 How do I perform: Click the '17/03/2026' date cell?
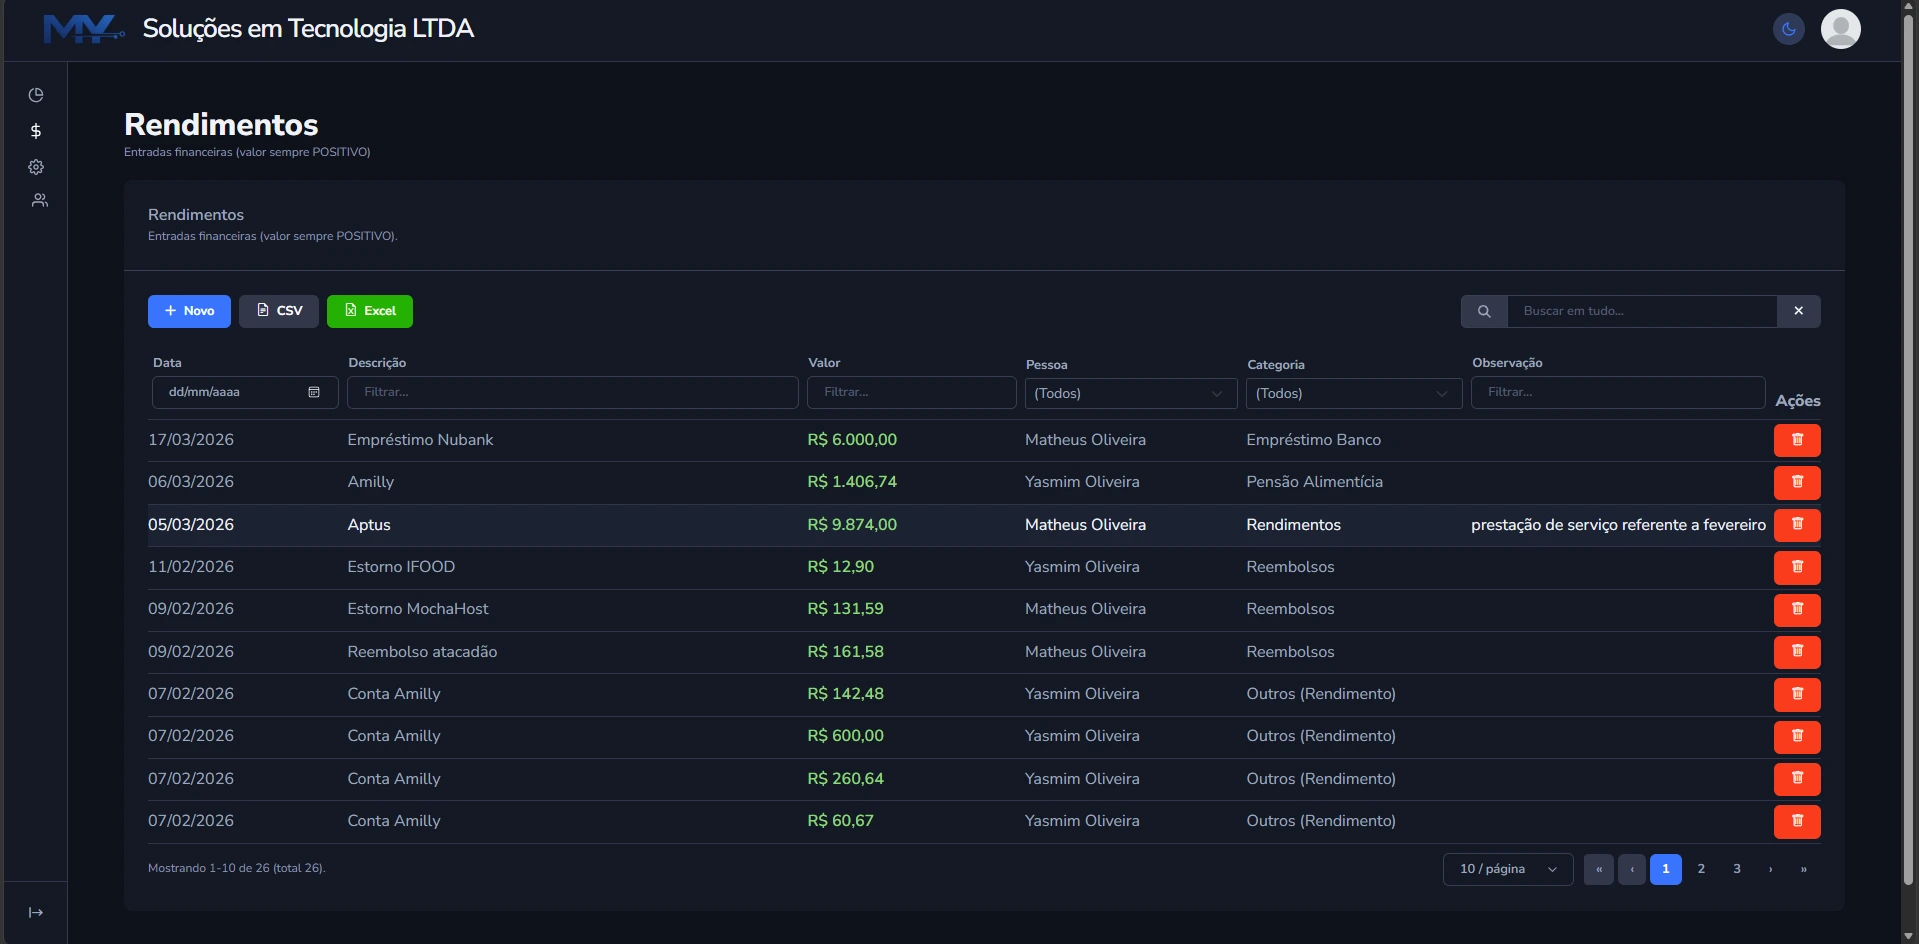191,440
